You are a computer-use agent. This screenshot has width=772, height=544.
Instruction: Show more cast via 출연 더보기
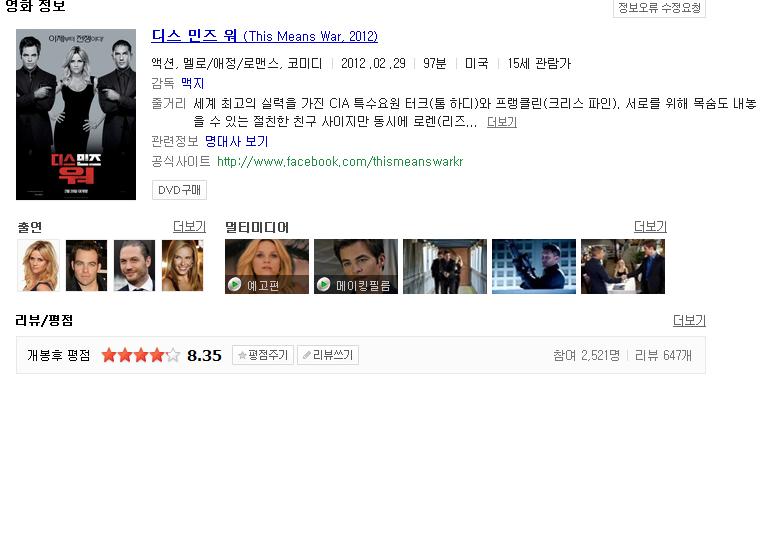(190, 226)
